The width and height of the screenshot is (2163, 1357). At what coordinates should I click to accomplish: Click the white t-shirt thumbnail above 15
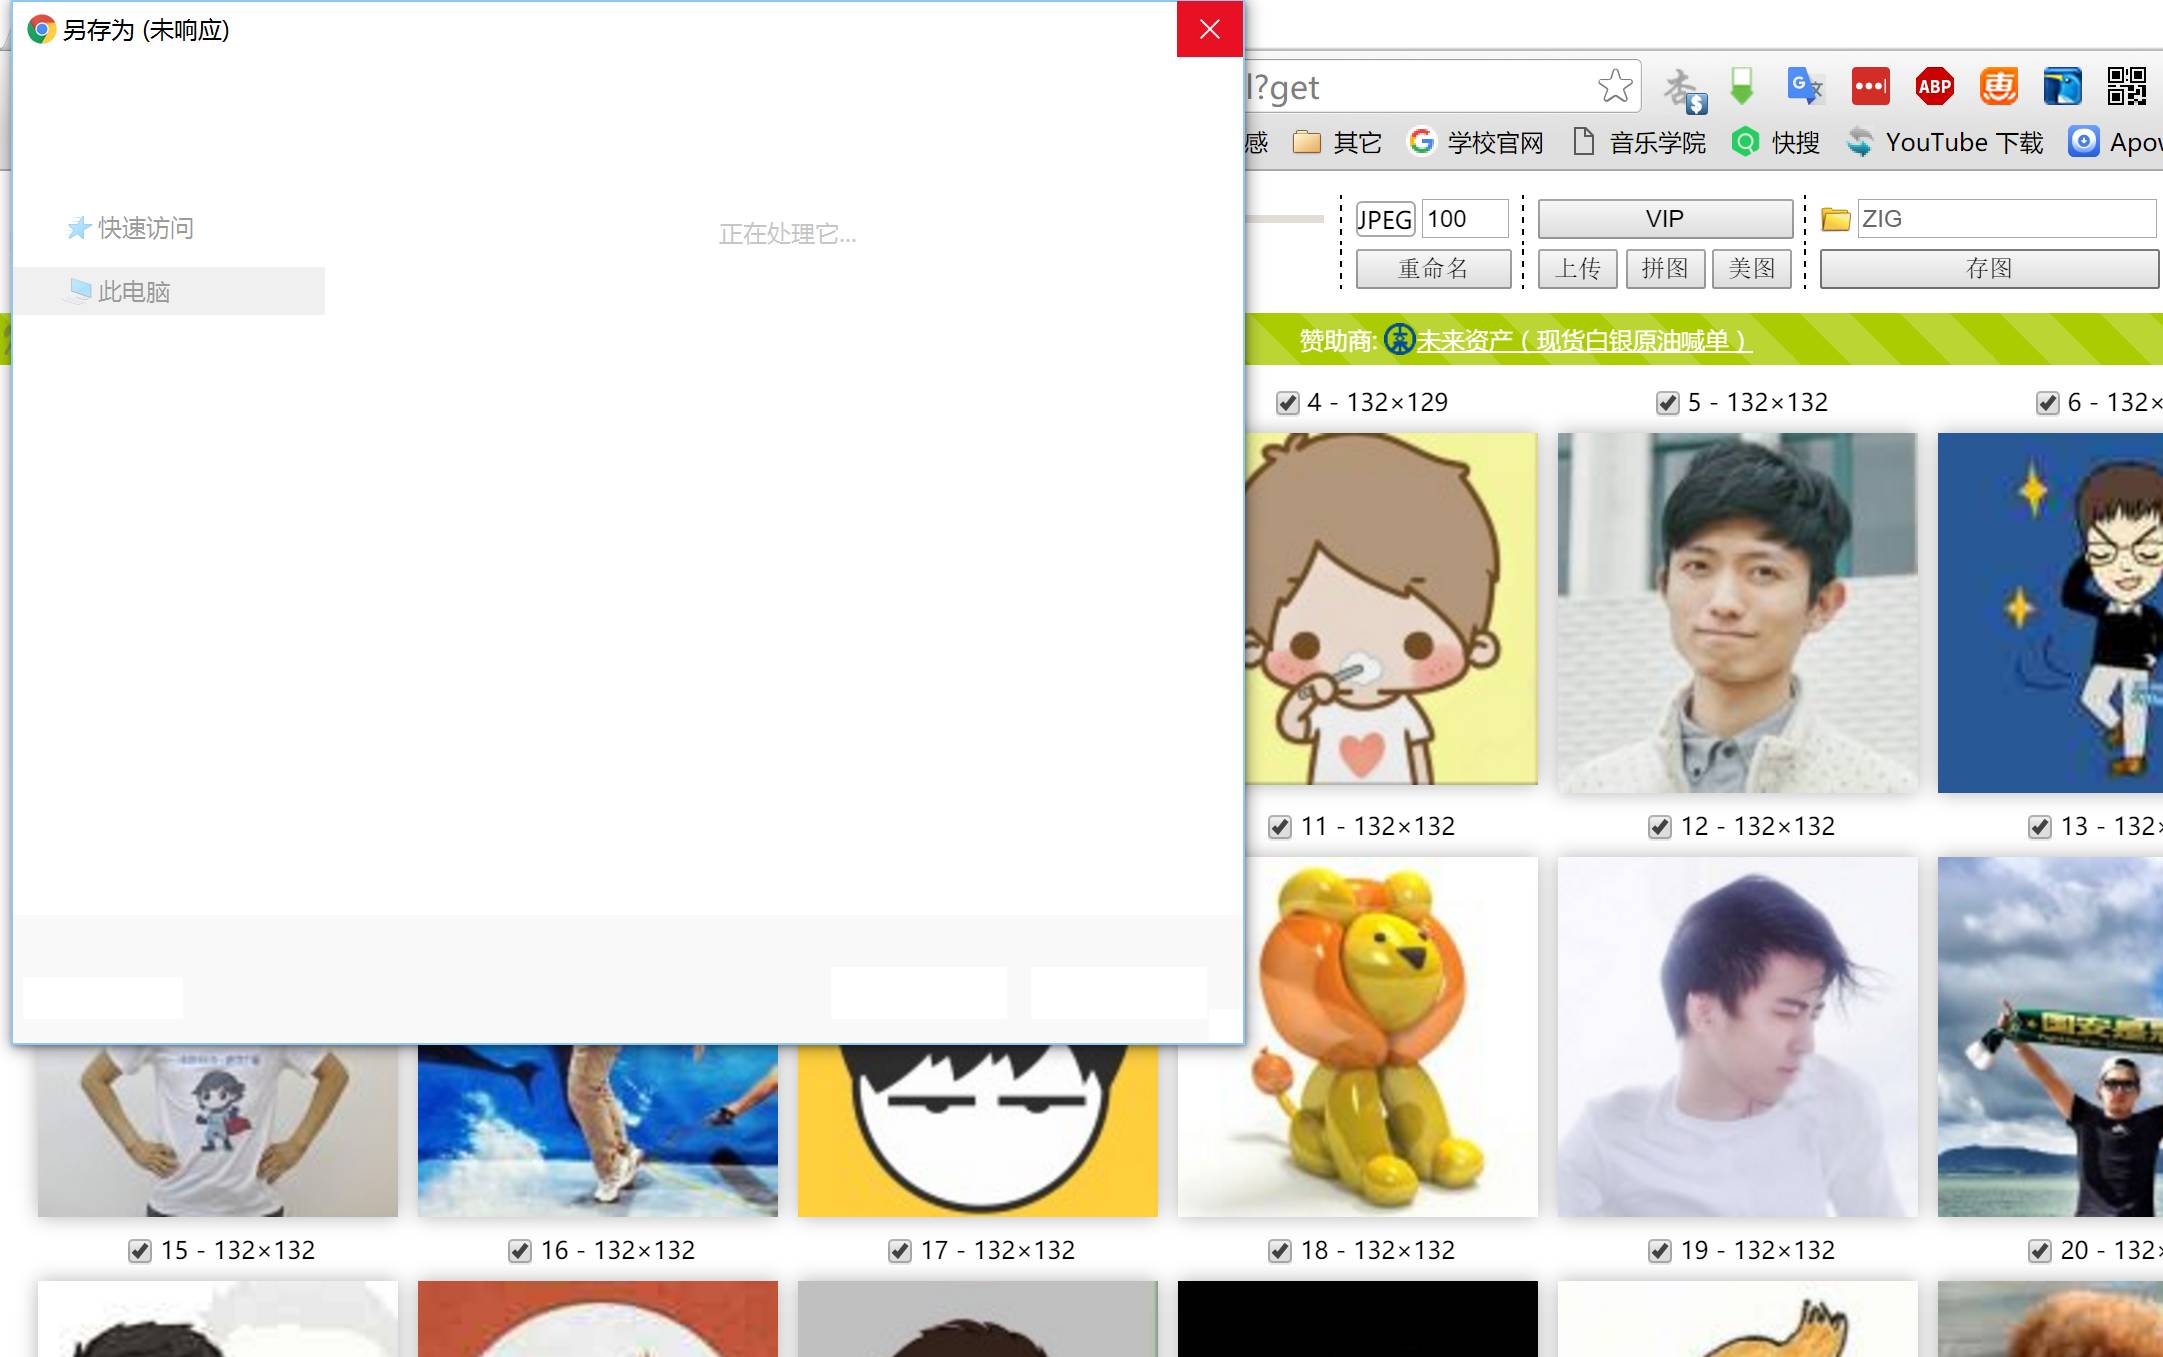217,1130
